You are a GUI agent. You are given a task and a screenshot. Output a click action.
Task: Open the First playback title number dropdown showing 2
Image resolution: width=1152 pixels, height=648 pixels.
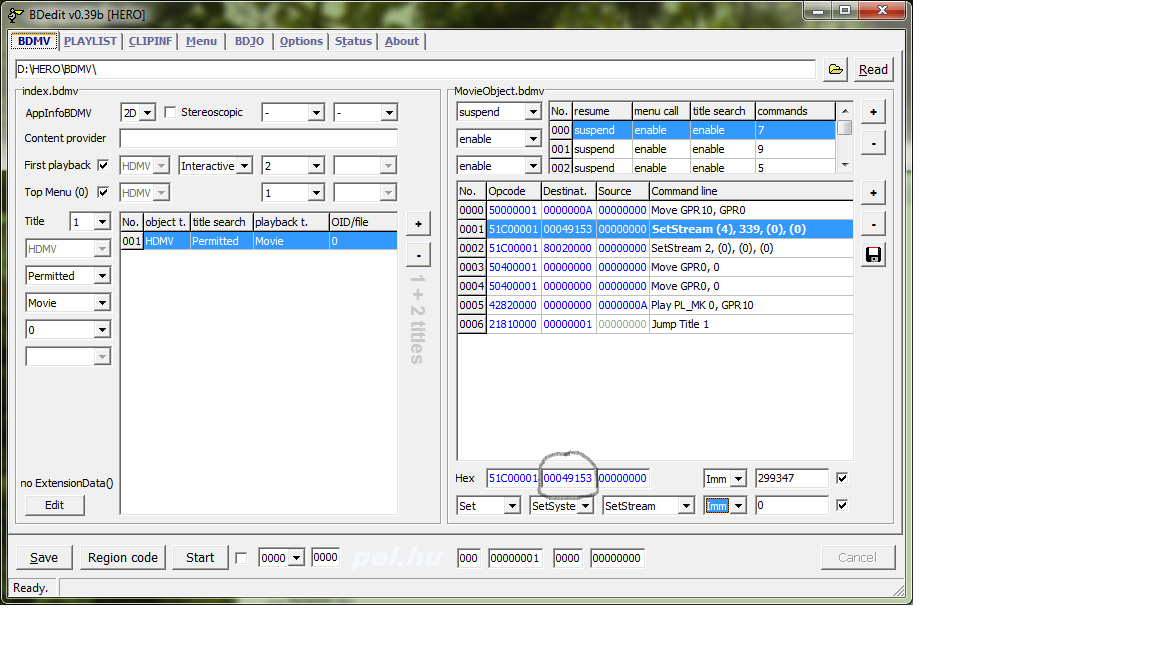coord(316,166)
